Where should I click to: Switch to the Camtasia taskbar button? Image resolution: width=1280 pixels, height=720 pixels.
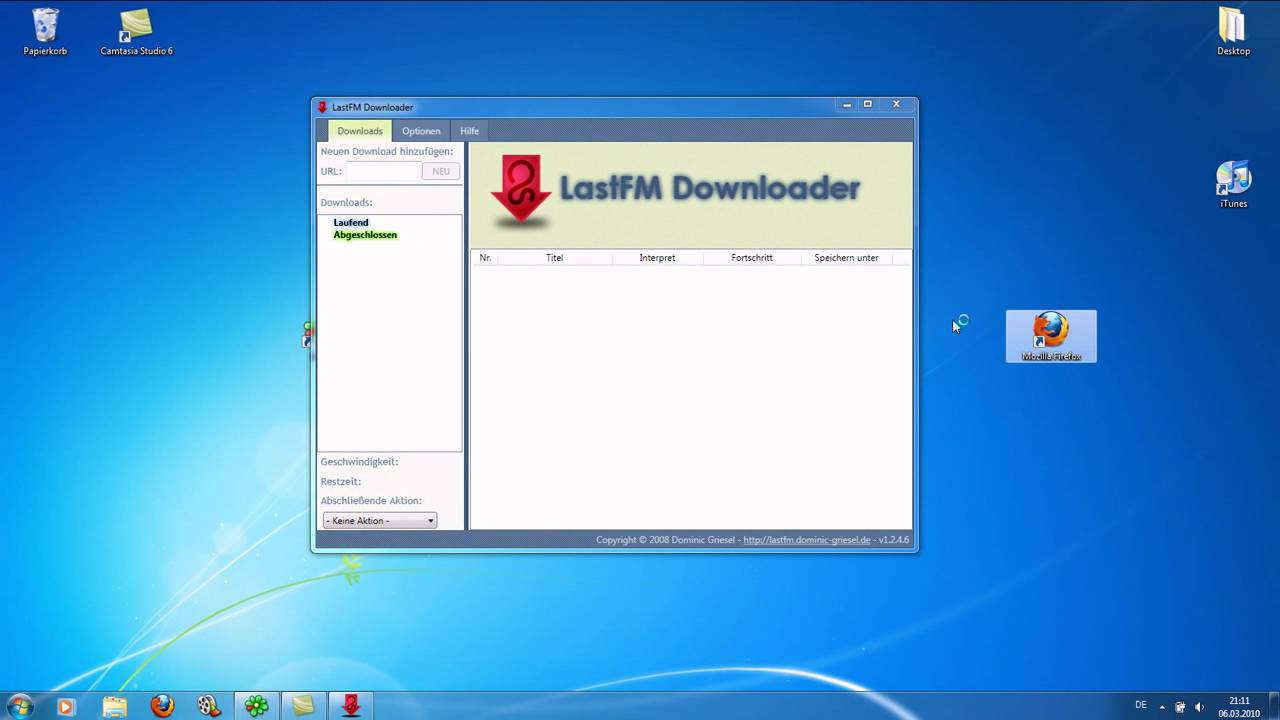point(303,706)
